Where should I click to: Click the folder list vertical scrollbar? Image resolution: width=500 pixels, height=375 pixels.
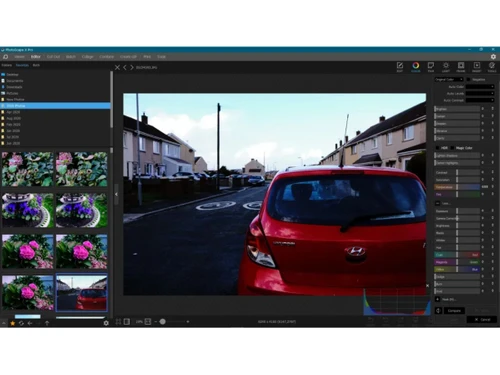point(112,99)
